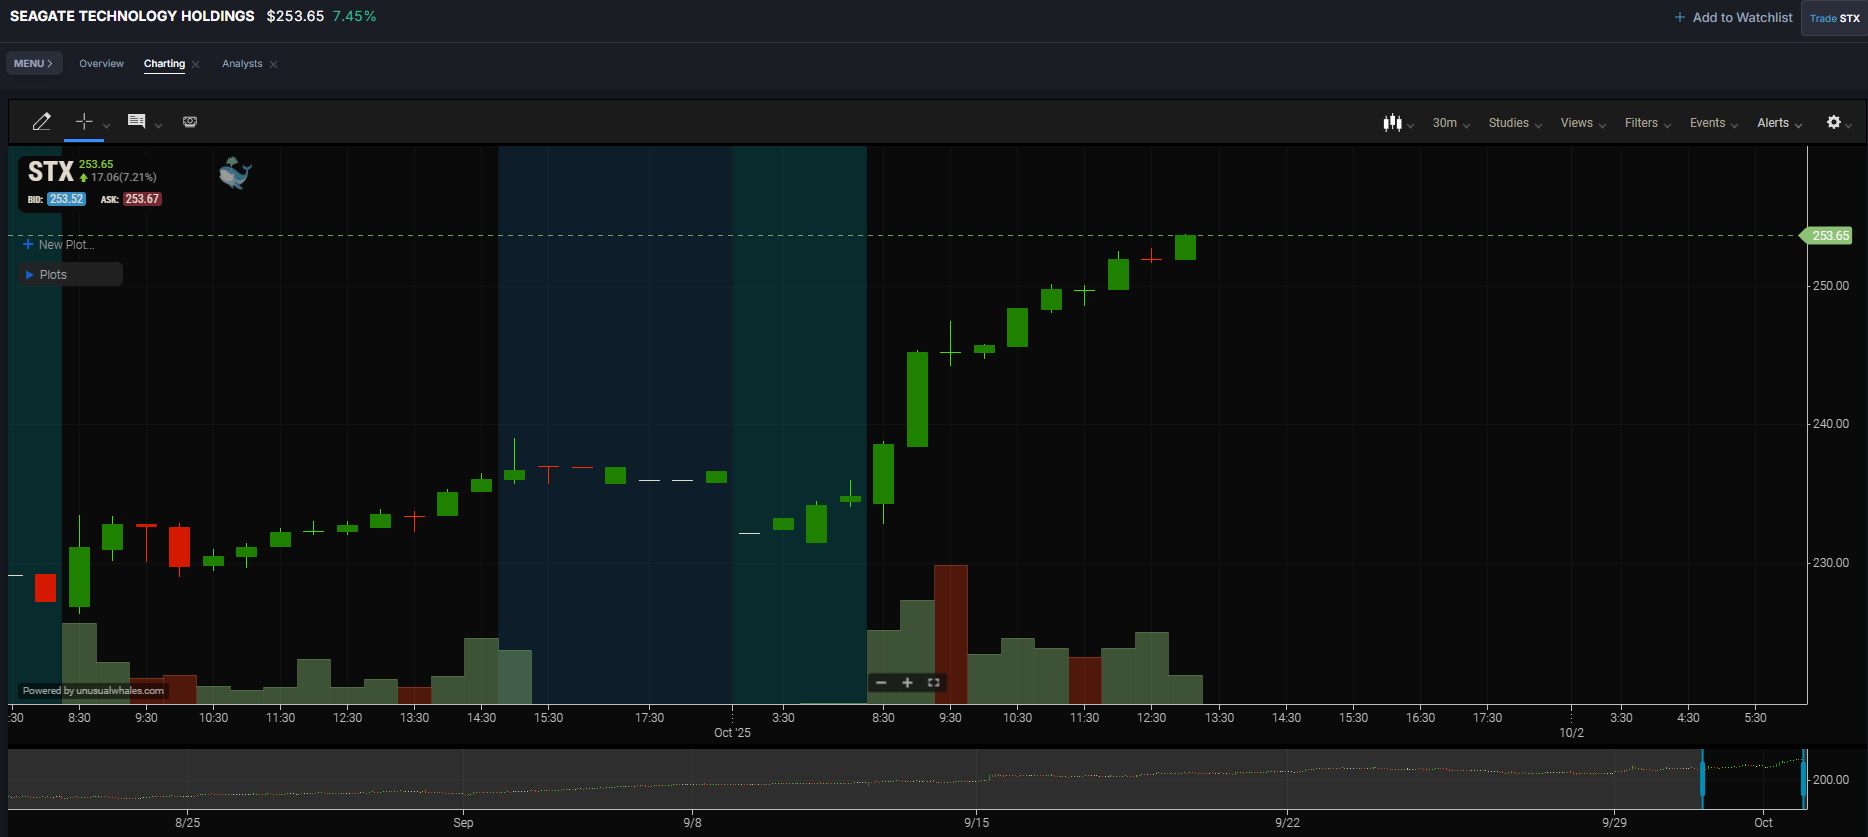This screenshot has width=1868, height=837.
Task: Open the candlestick chart type dropdown
Action: [x=1398, y=123]
